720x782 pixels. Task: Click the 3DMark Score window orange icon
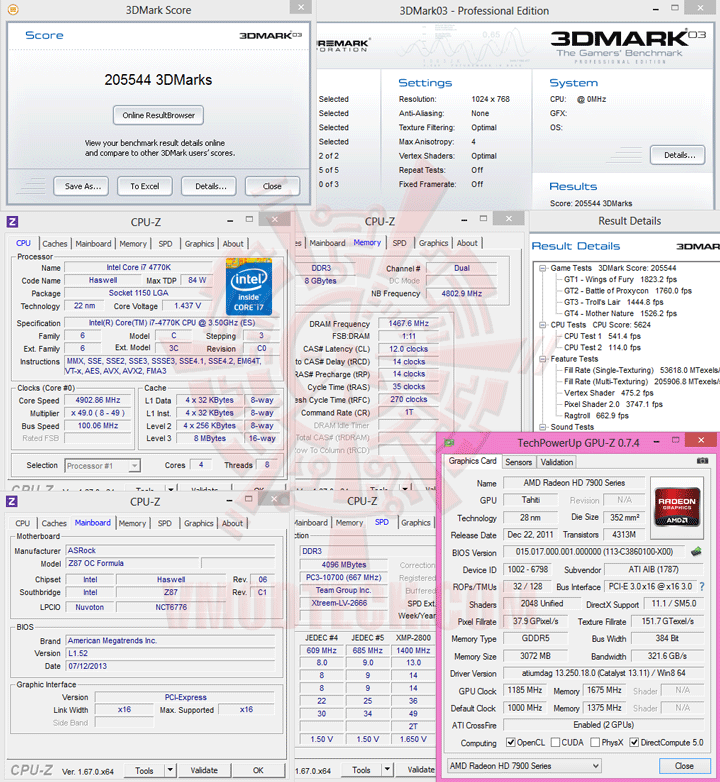point(13,9)
